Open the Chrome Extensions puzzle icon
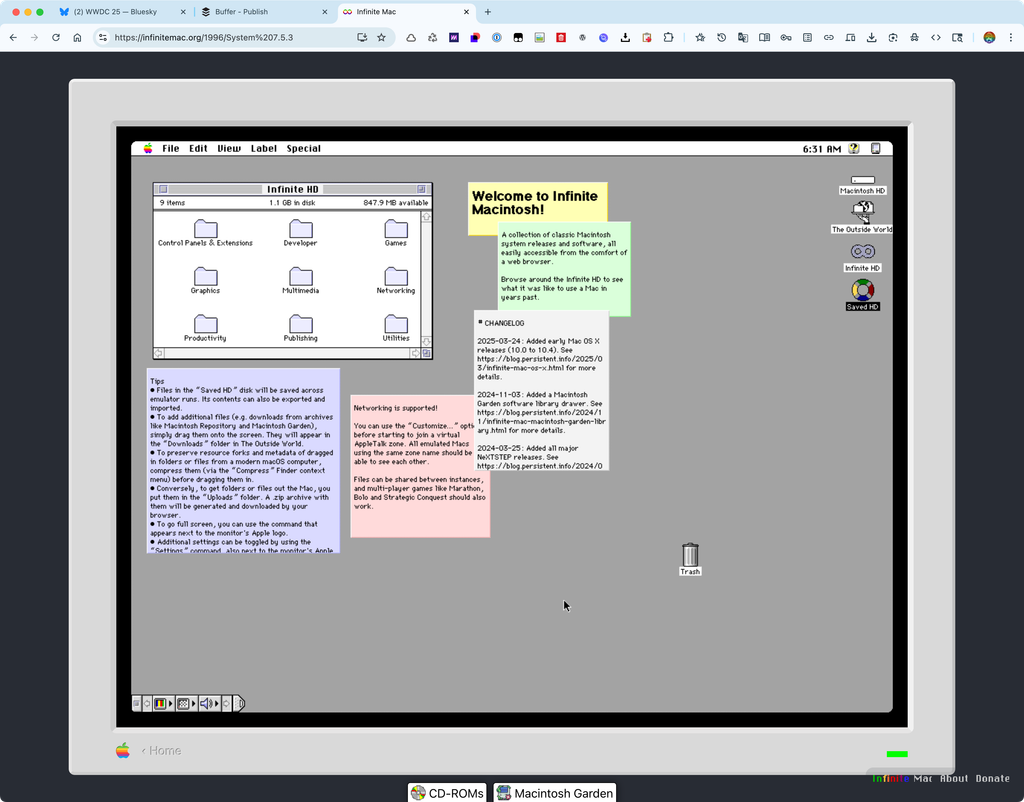The height and width of the screenshot is (802, 1024). [x=668, y=37]
